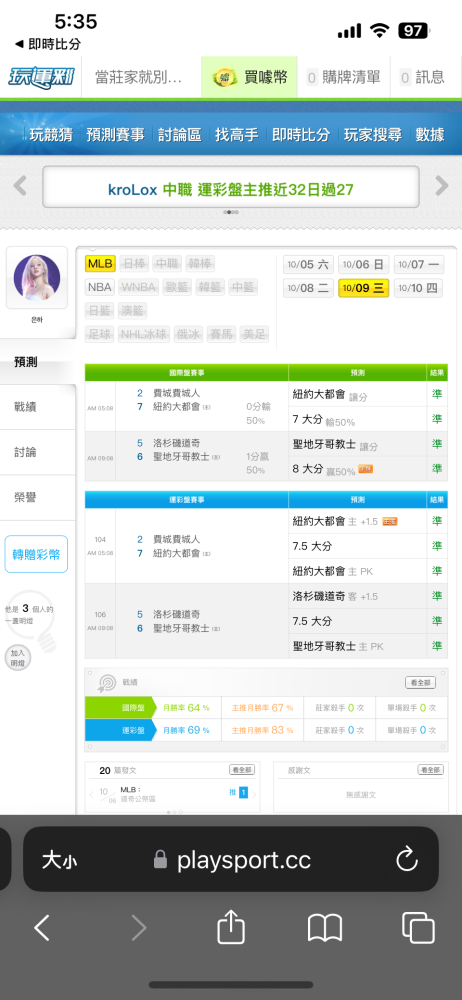Select the NBA league filter

coord(100,288)
